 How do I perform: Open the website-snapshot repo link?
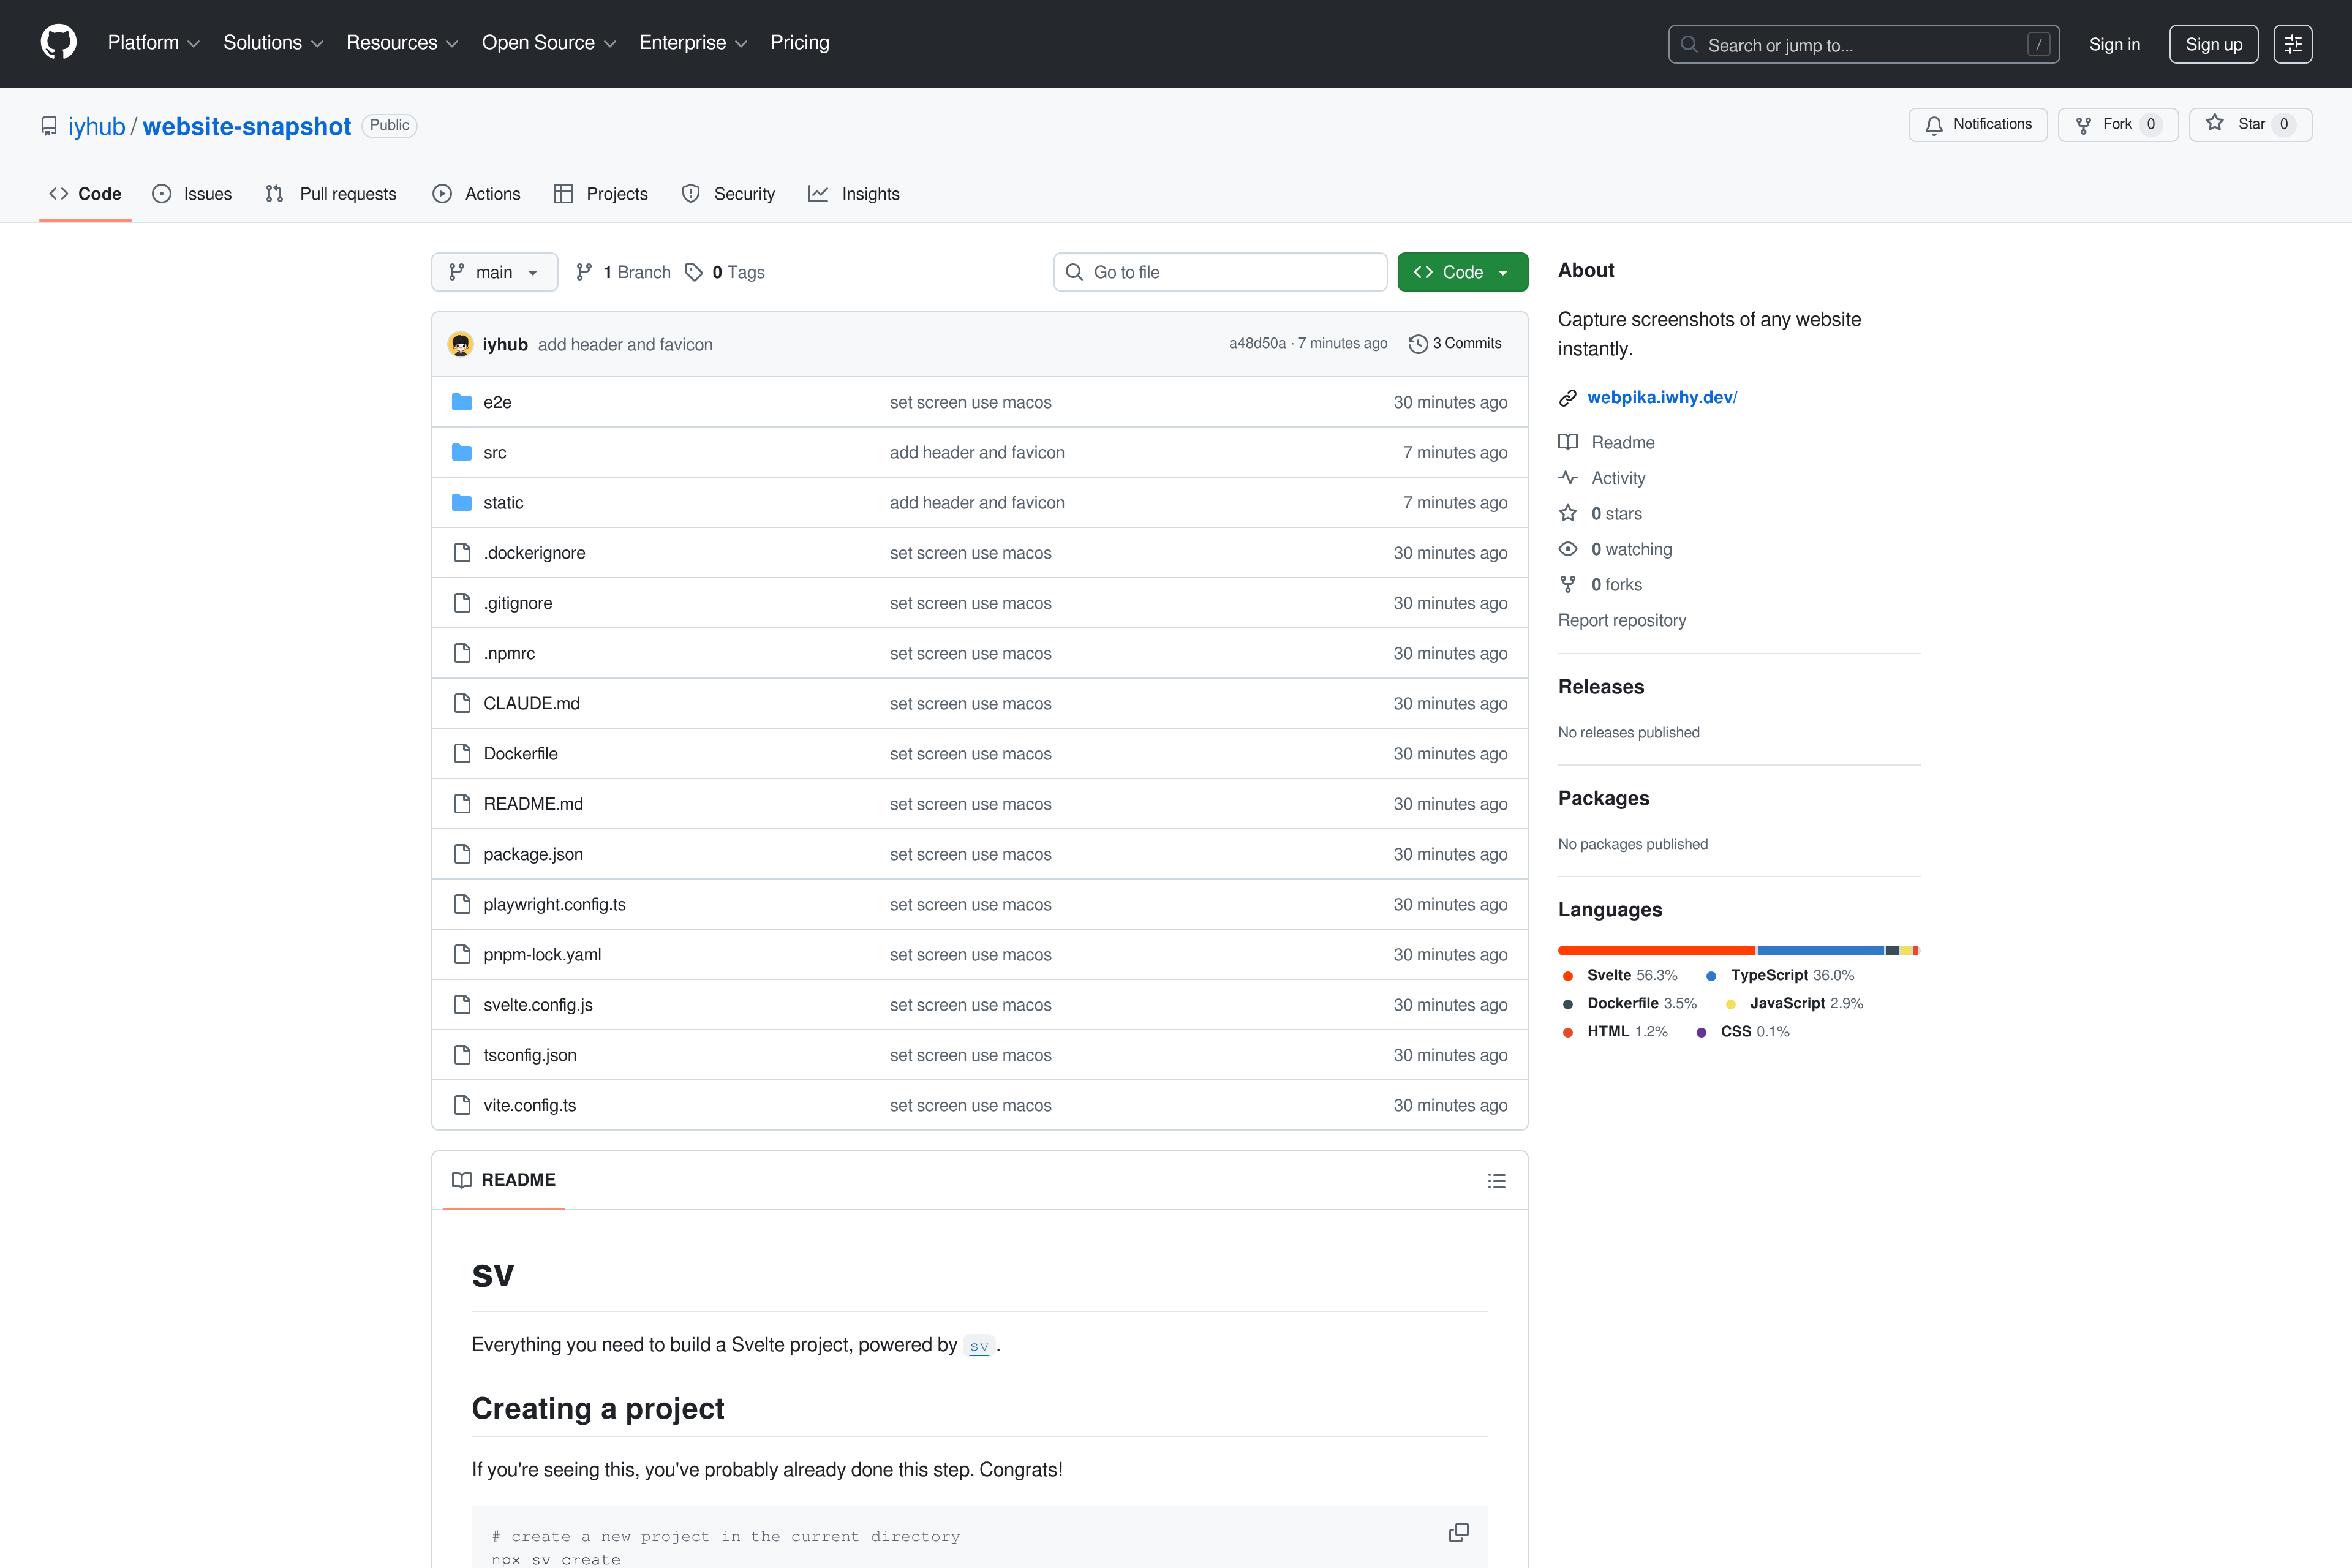247,126
